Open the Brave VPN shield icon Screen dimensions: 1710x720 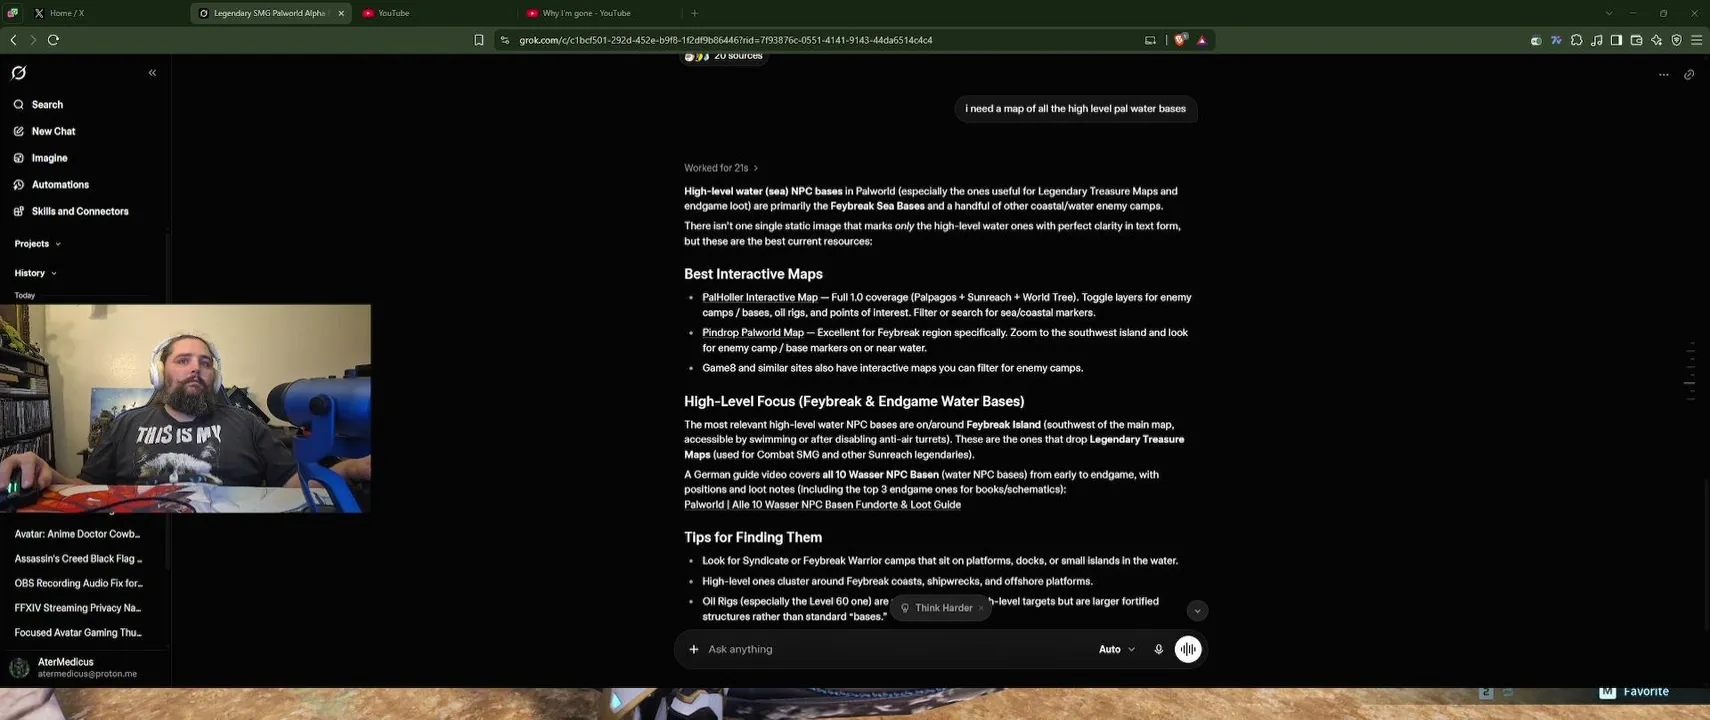[1676, 40]
